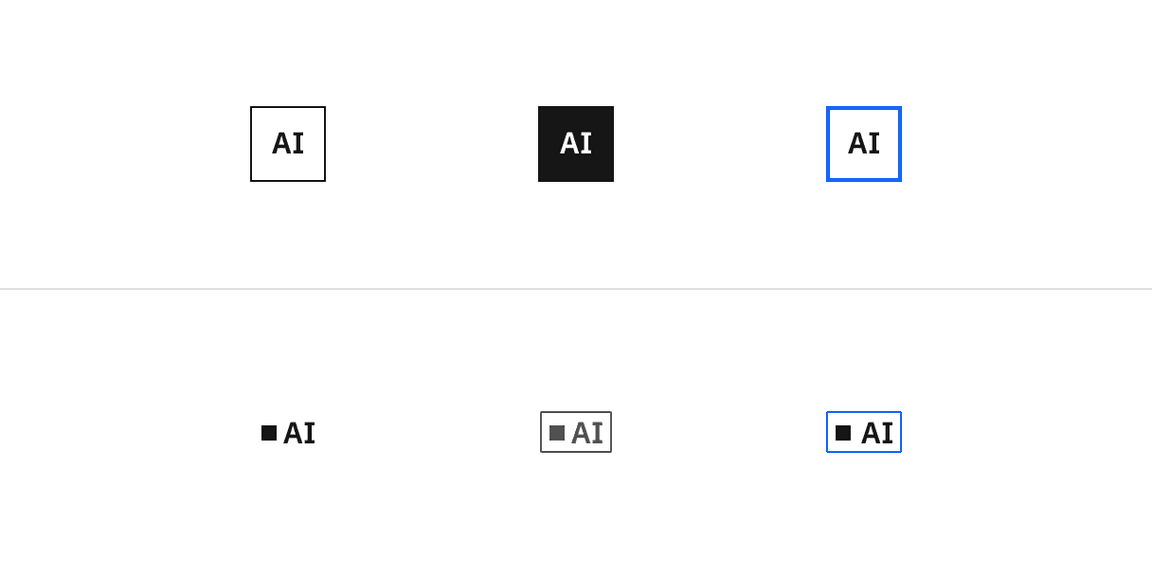Image resolution: width=1152 pixels, height=576 pixels.
Task: Expand the plain AI label variant
Action: click(288, 432)
